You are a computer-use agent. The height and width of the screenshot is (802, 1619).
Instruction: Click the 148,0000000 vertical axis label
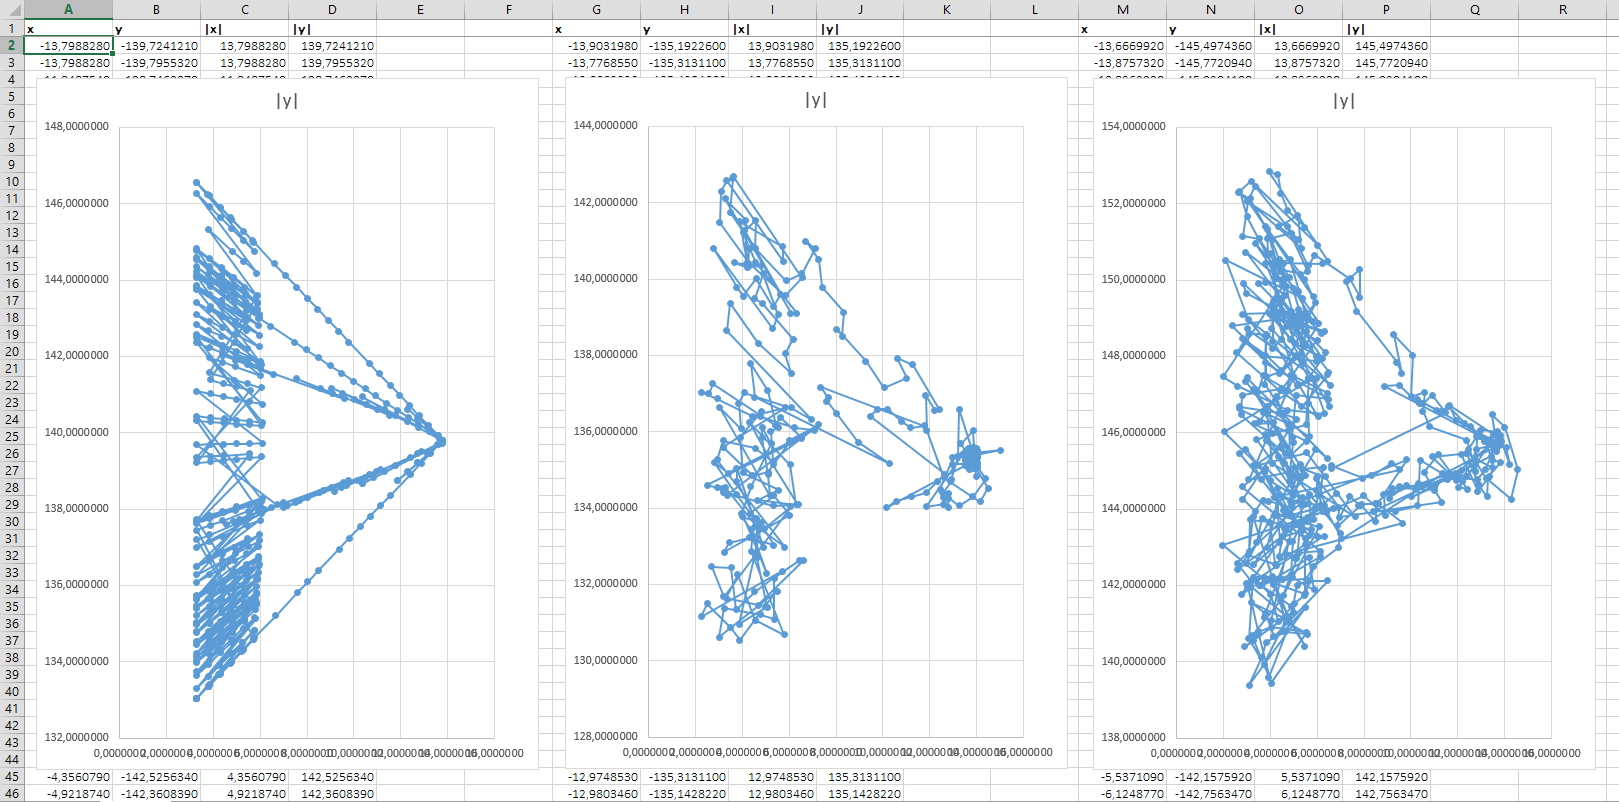tap(77, 127)
